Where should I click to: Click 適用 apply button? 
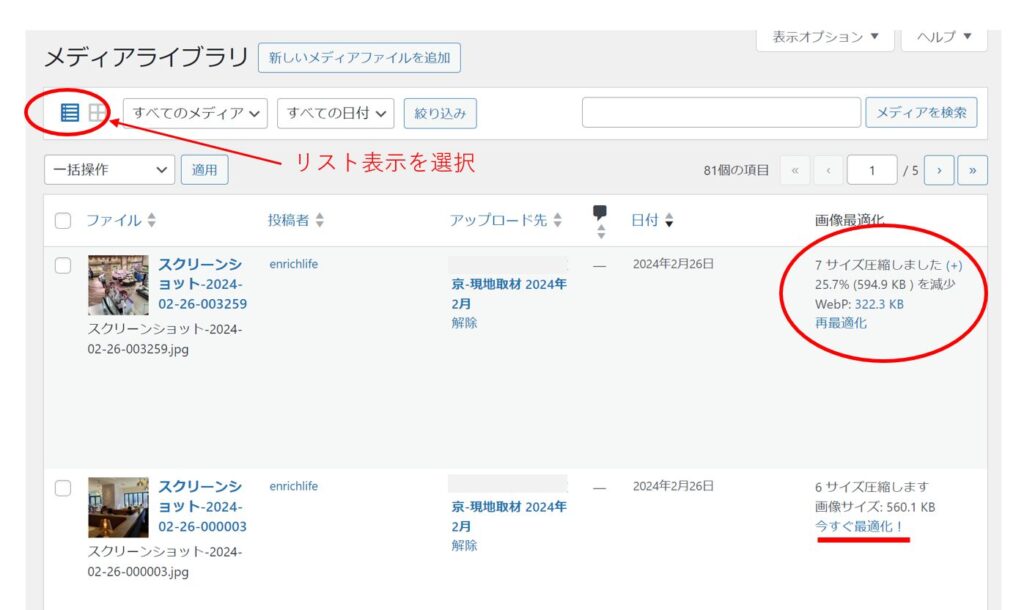204,170
